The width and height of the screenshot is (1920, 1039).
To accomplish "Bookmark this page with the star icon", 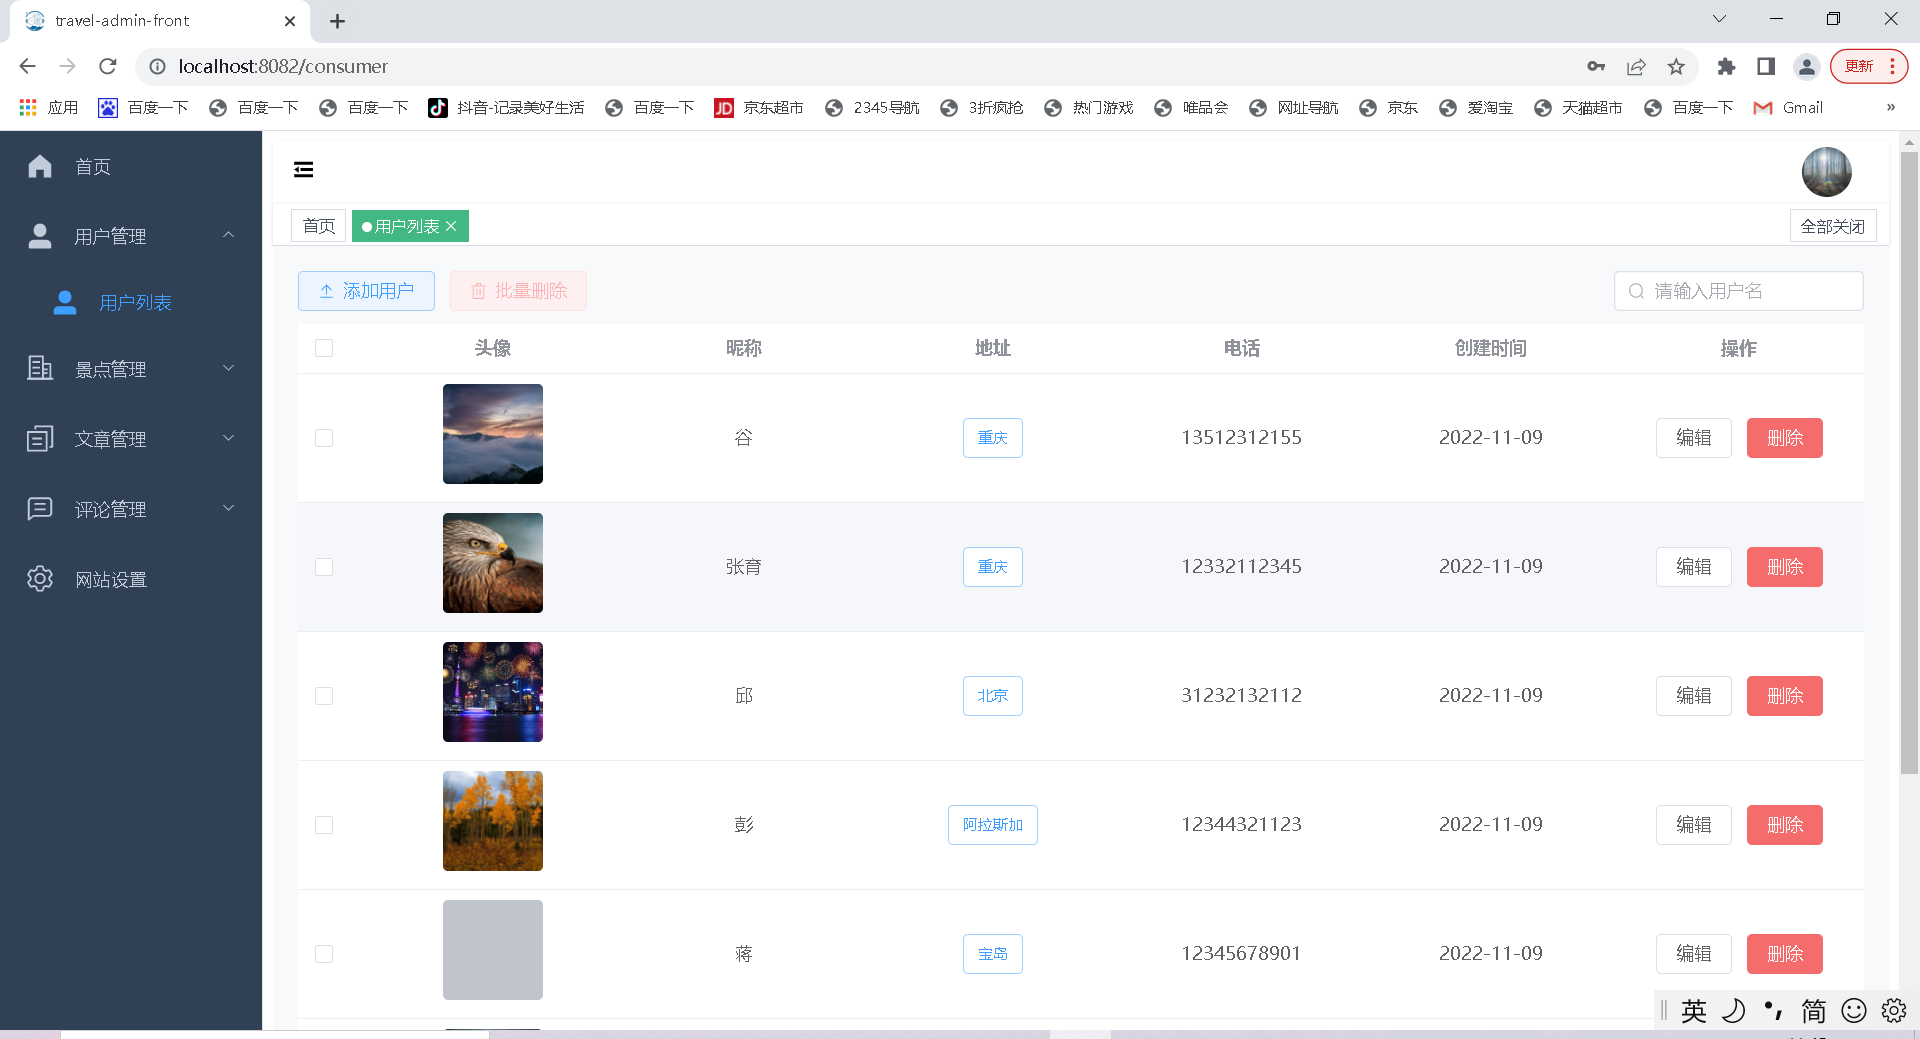I will coord(1676,66).
